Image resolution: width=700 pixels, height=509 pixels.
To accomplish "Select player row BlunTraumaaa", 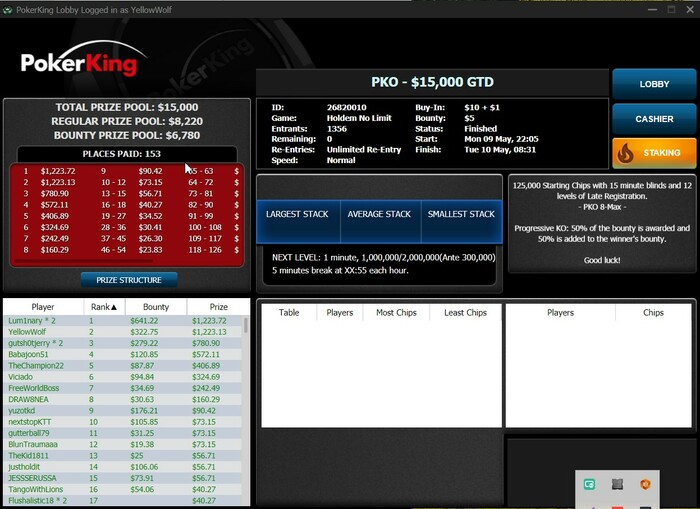I will [123, 444].
